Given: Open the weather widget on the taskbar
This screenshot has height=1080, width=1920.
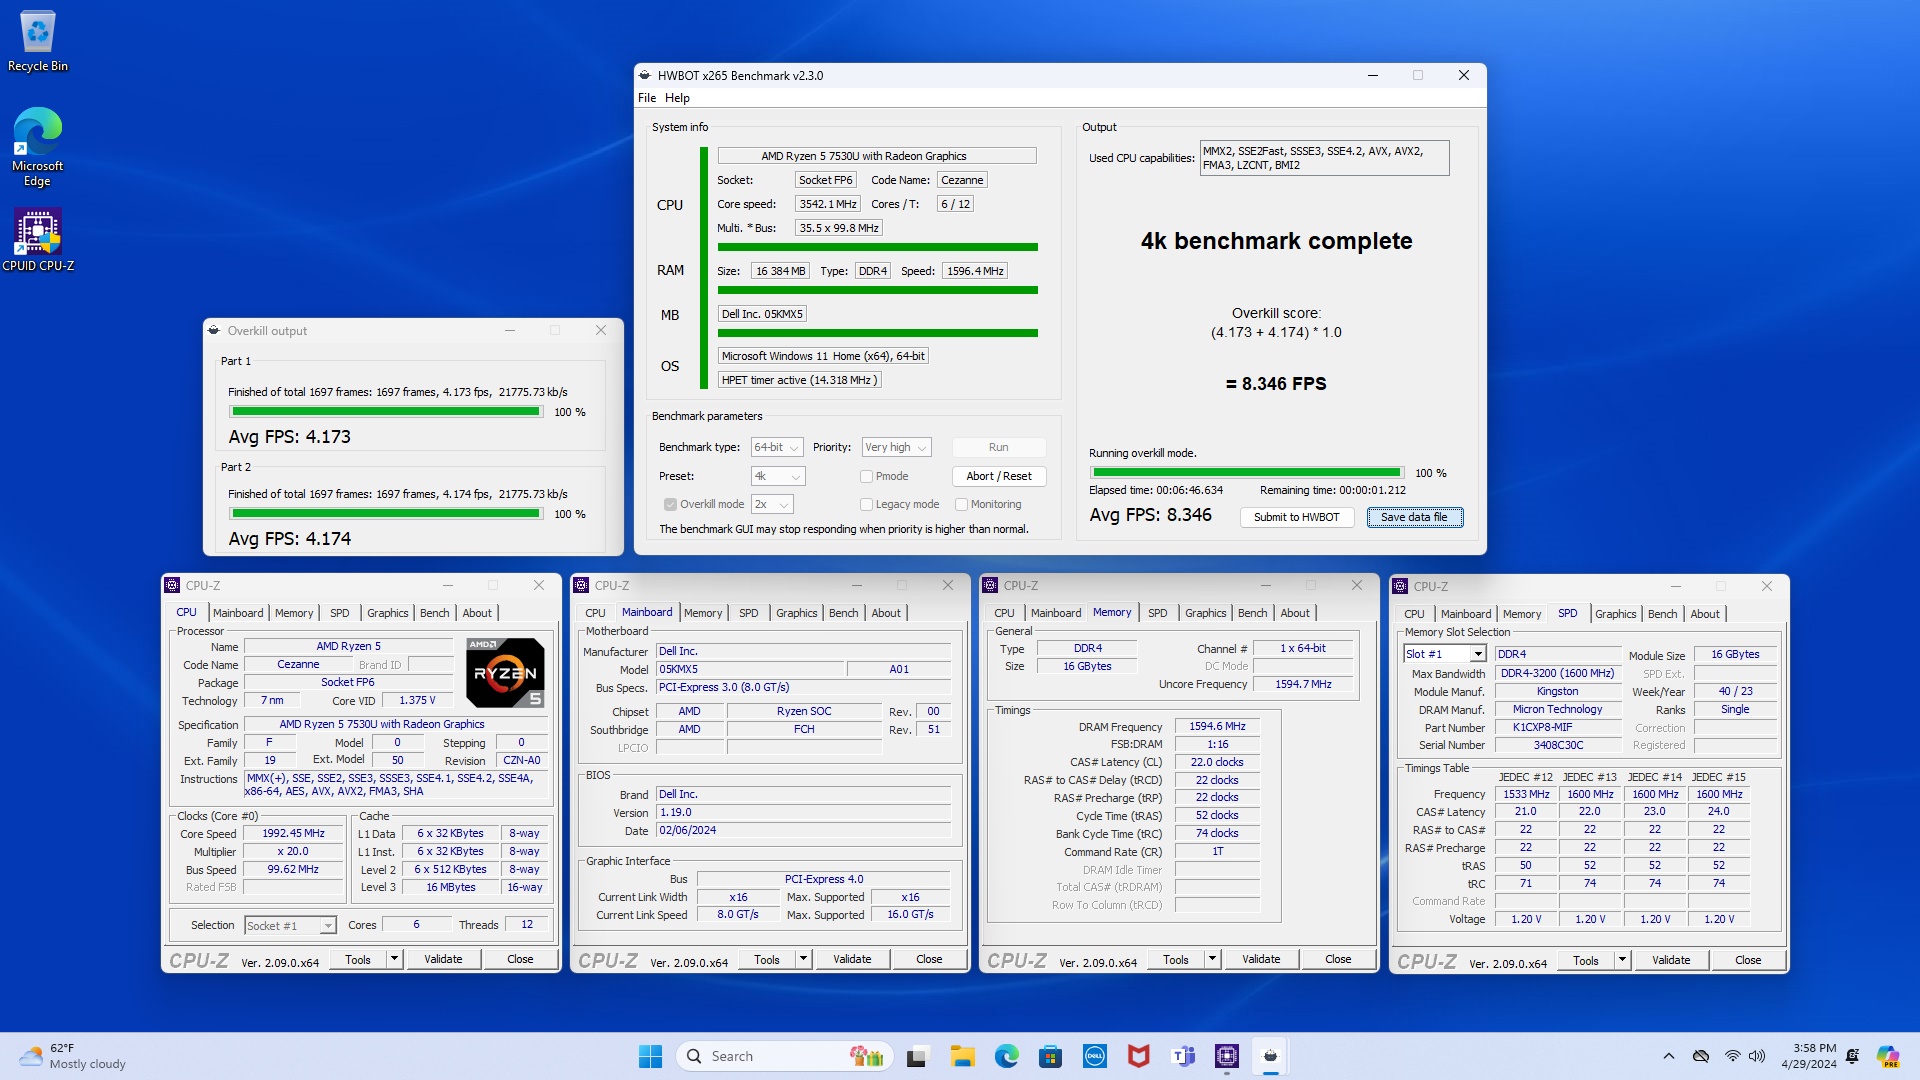Looking at the screenshot, I should [74, 1056].
